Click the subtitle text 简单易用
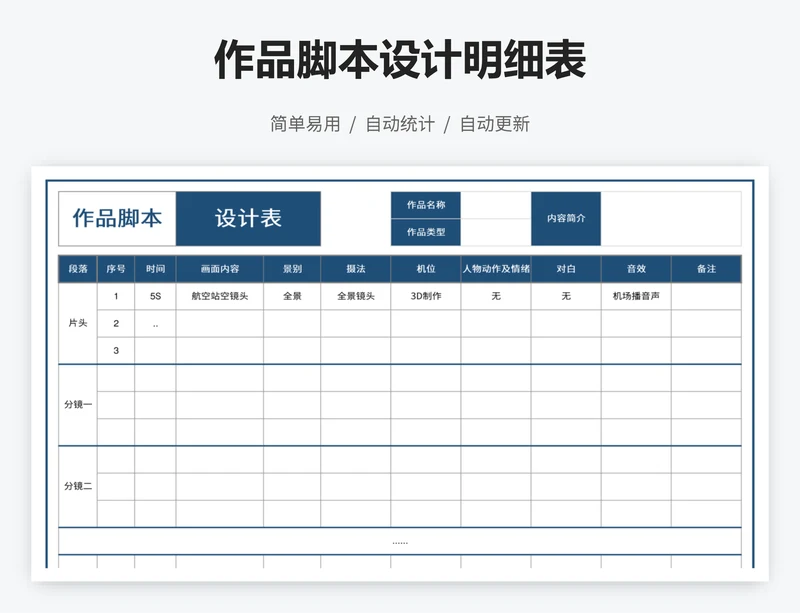The width and height of the screenshot is (800, 613). tap(305, 124)
